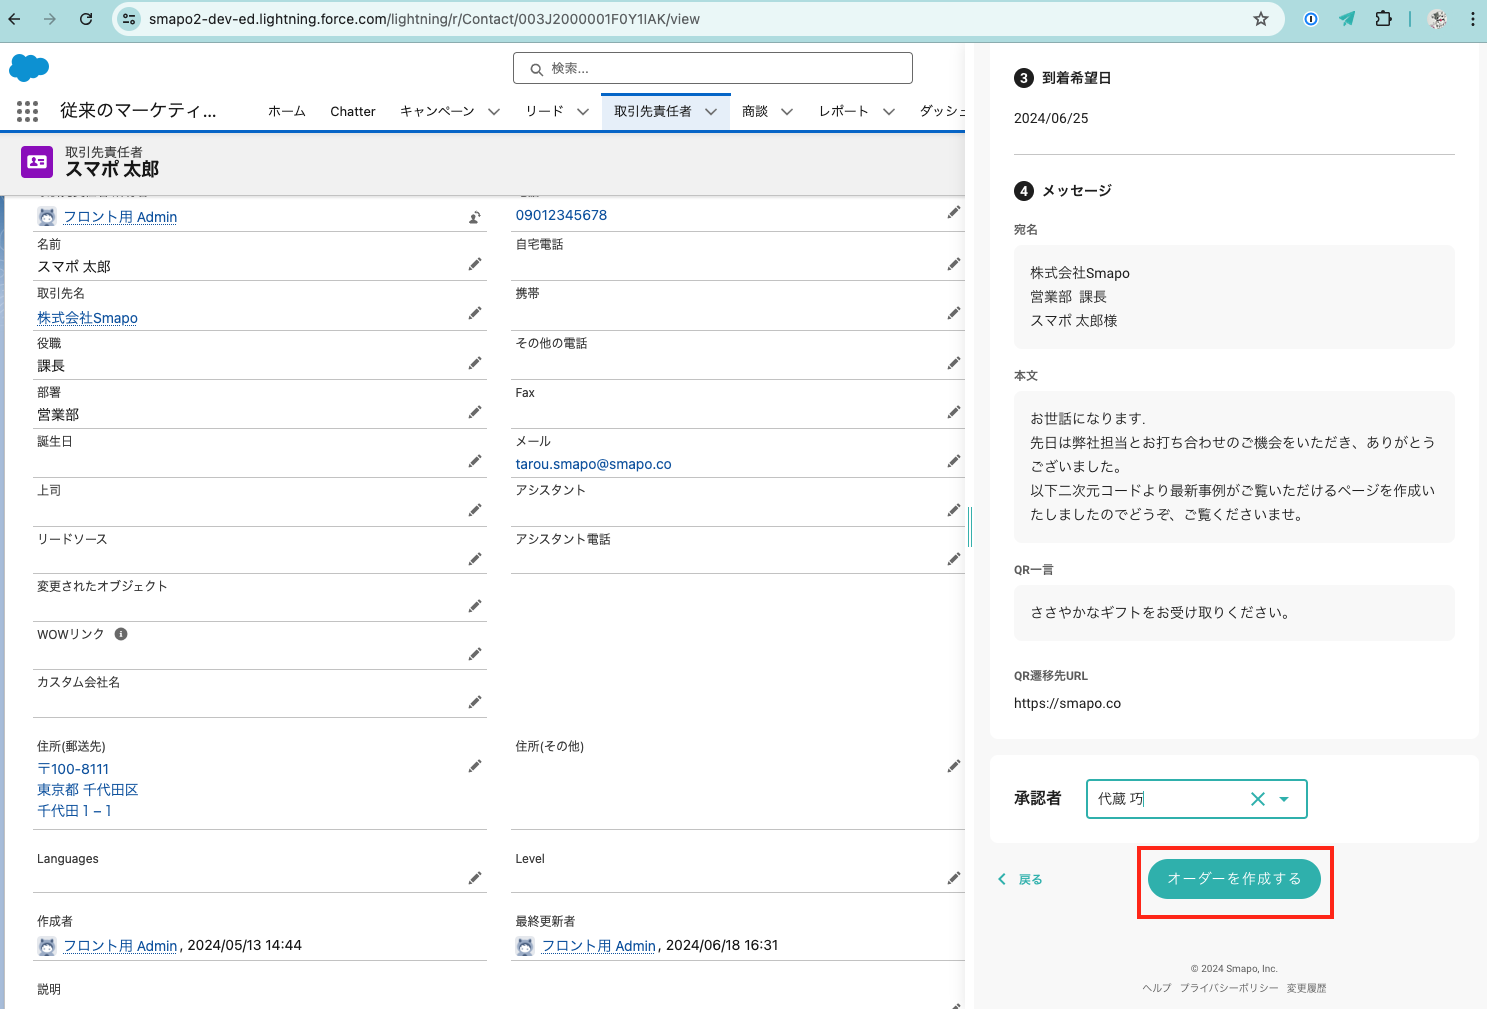
Task: Click the teal paper plane extension icon
Action: point(1347,19)
